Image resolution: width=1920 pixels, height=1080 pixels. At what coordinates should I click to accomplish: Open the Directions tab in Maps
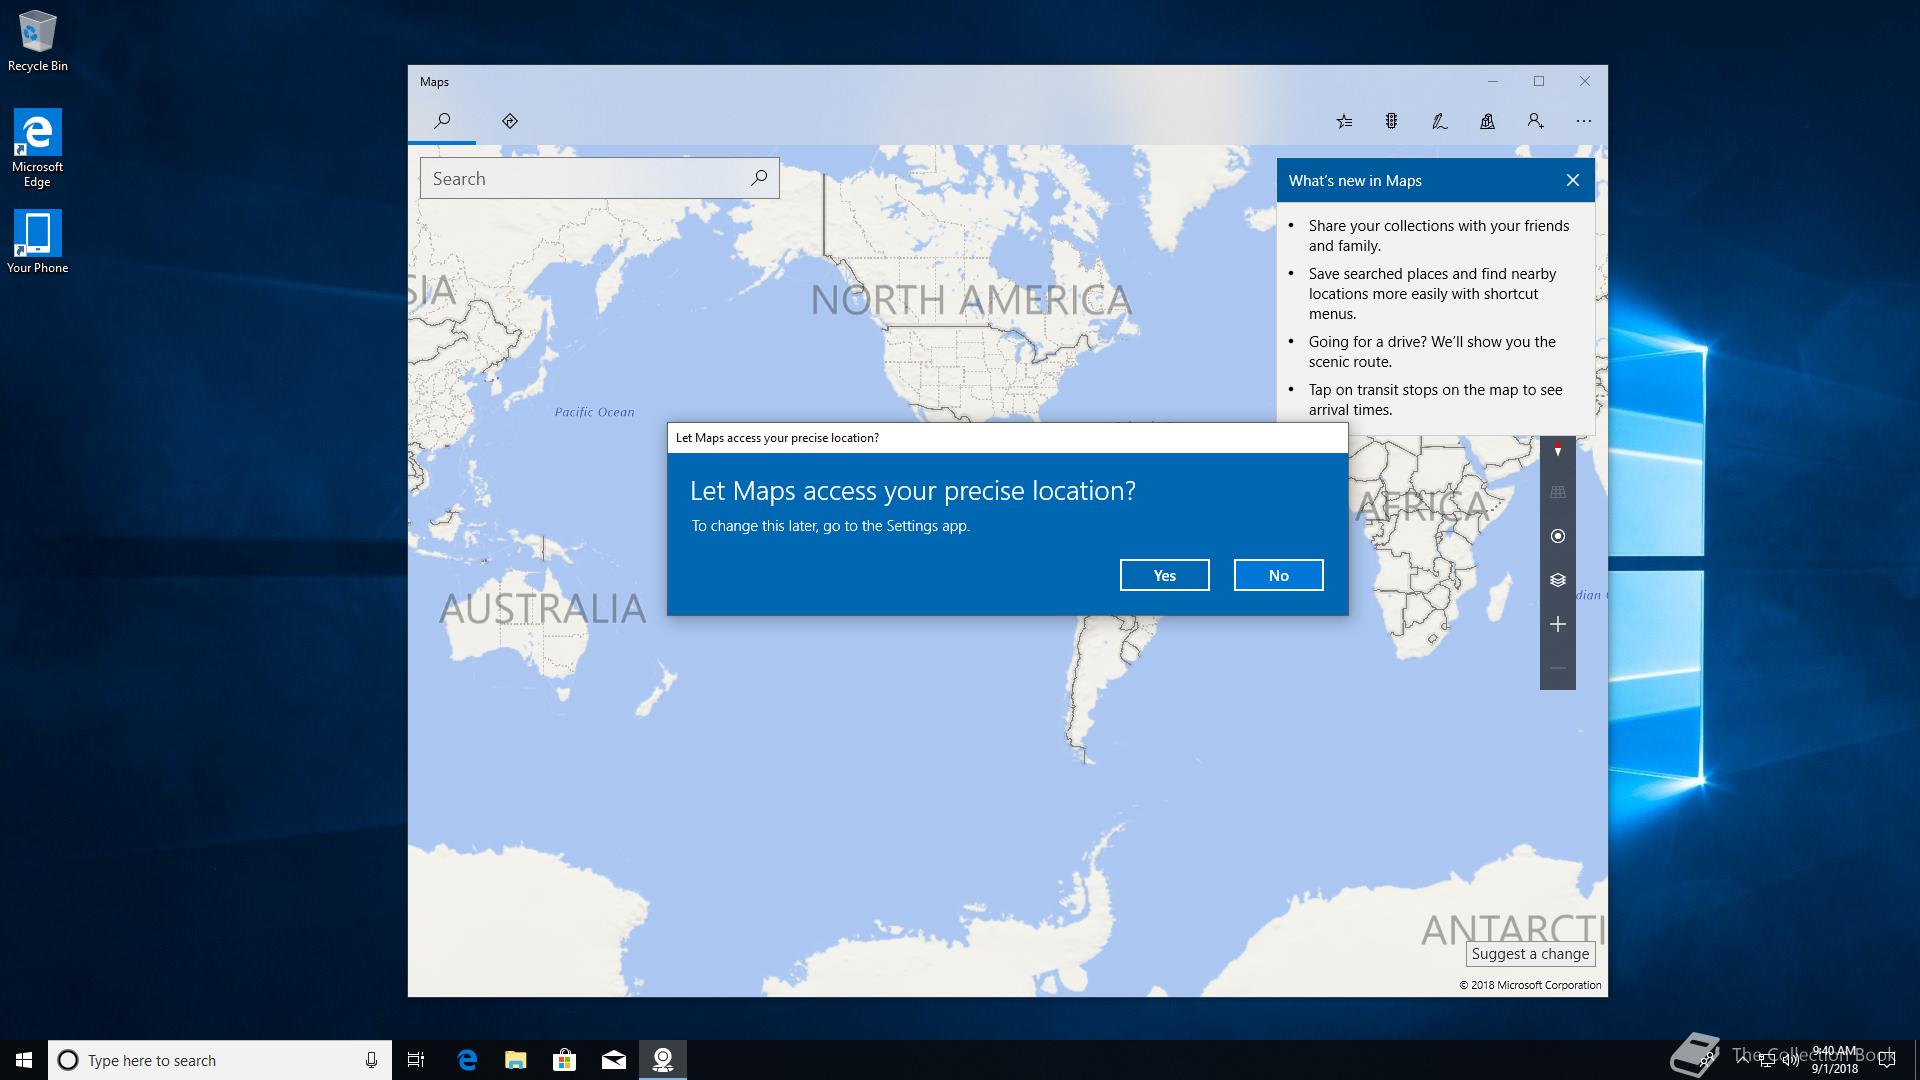click(510, 121)
